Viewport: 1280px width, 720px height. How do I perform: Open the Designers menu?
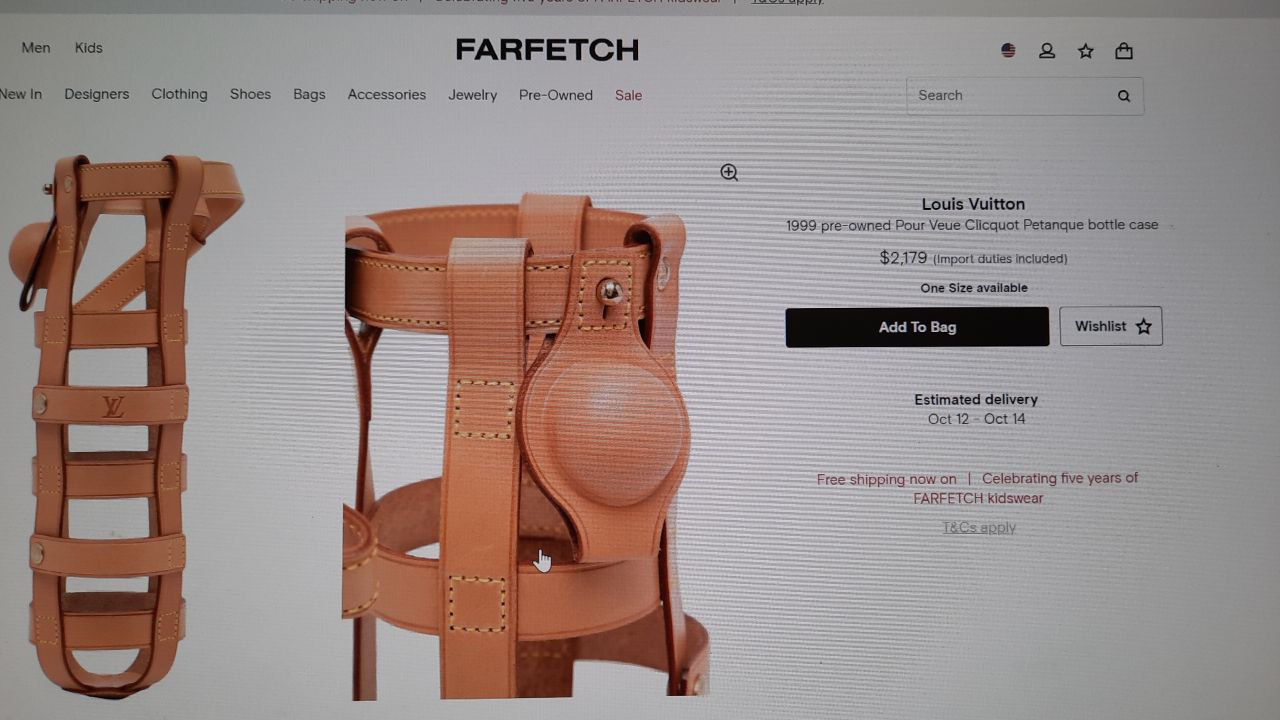(x=97, y=94)
